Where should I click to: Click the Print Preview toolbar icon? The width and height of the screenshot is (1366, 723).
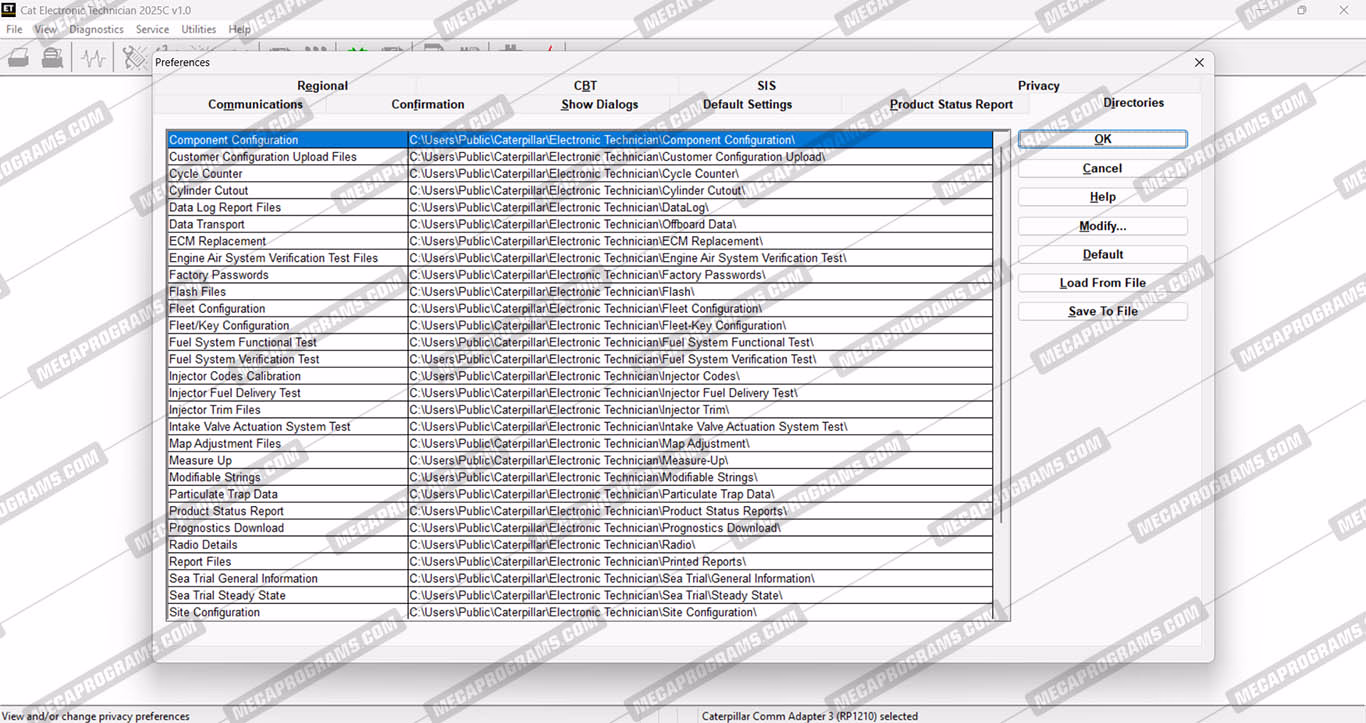[52, 58]
